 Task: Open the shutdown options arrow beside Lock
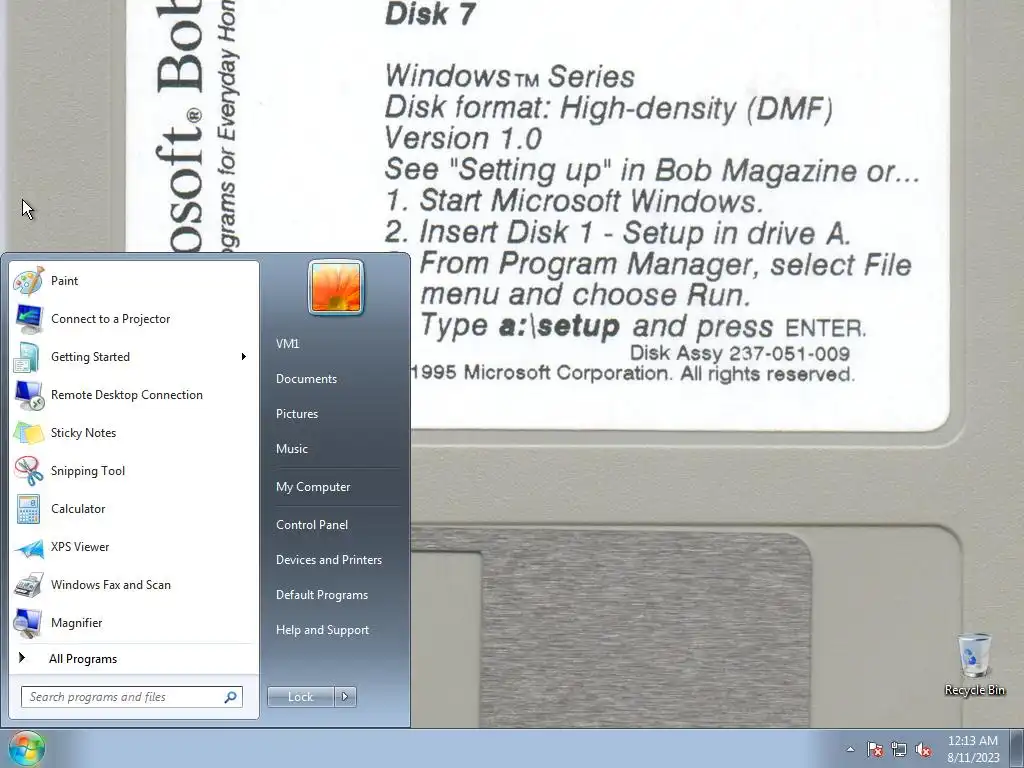[x=345, y=697]
